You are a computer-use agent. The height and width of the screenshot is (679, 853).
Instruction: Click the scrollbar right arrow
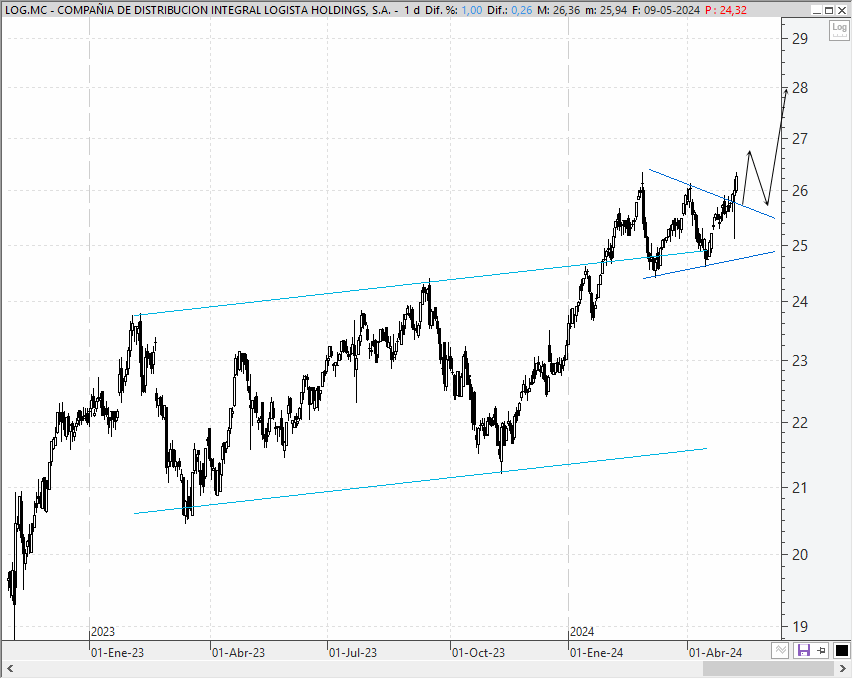(x=843, y=668)
